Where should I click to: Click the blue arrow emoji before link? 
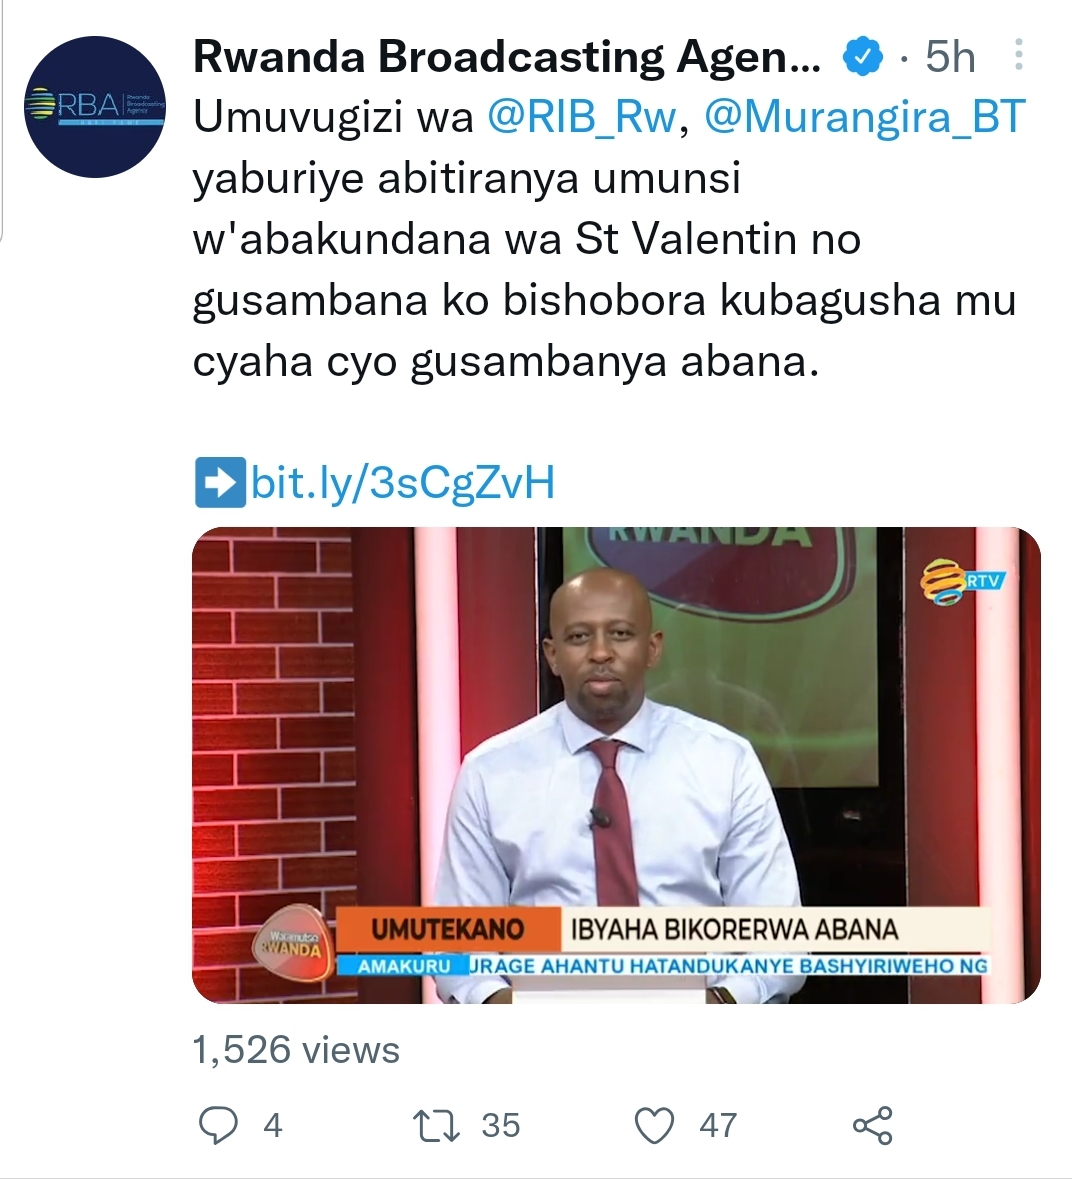(x=220, y=482)
